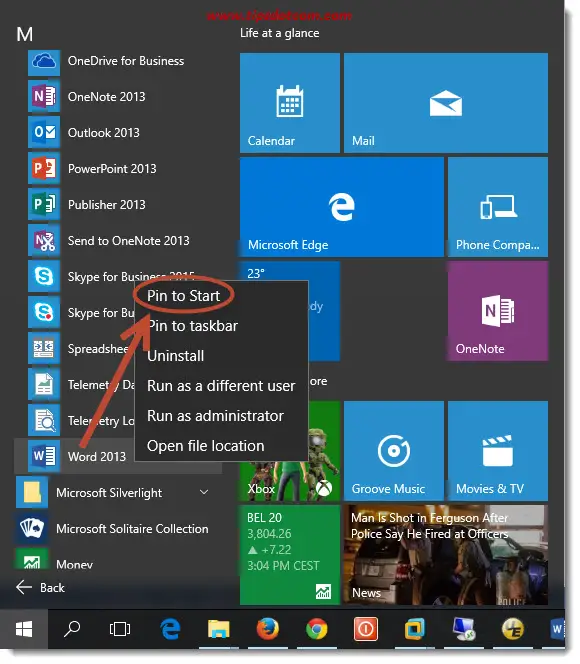Click the letter M group header
This screenshot has height=664, width=580.
click(x=25, y=34)
